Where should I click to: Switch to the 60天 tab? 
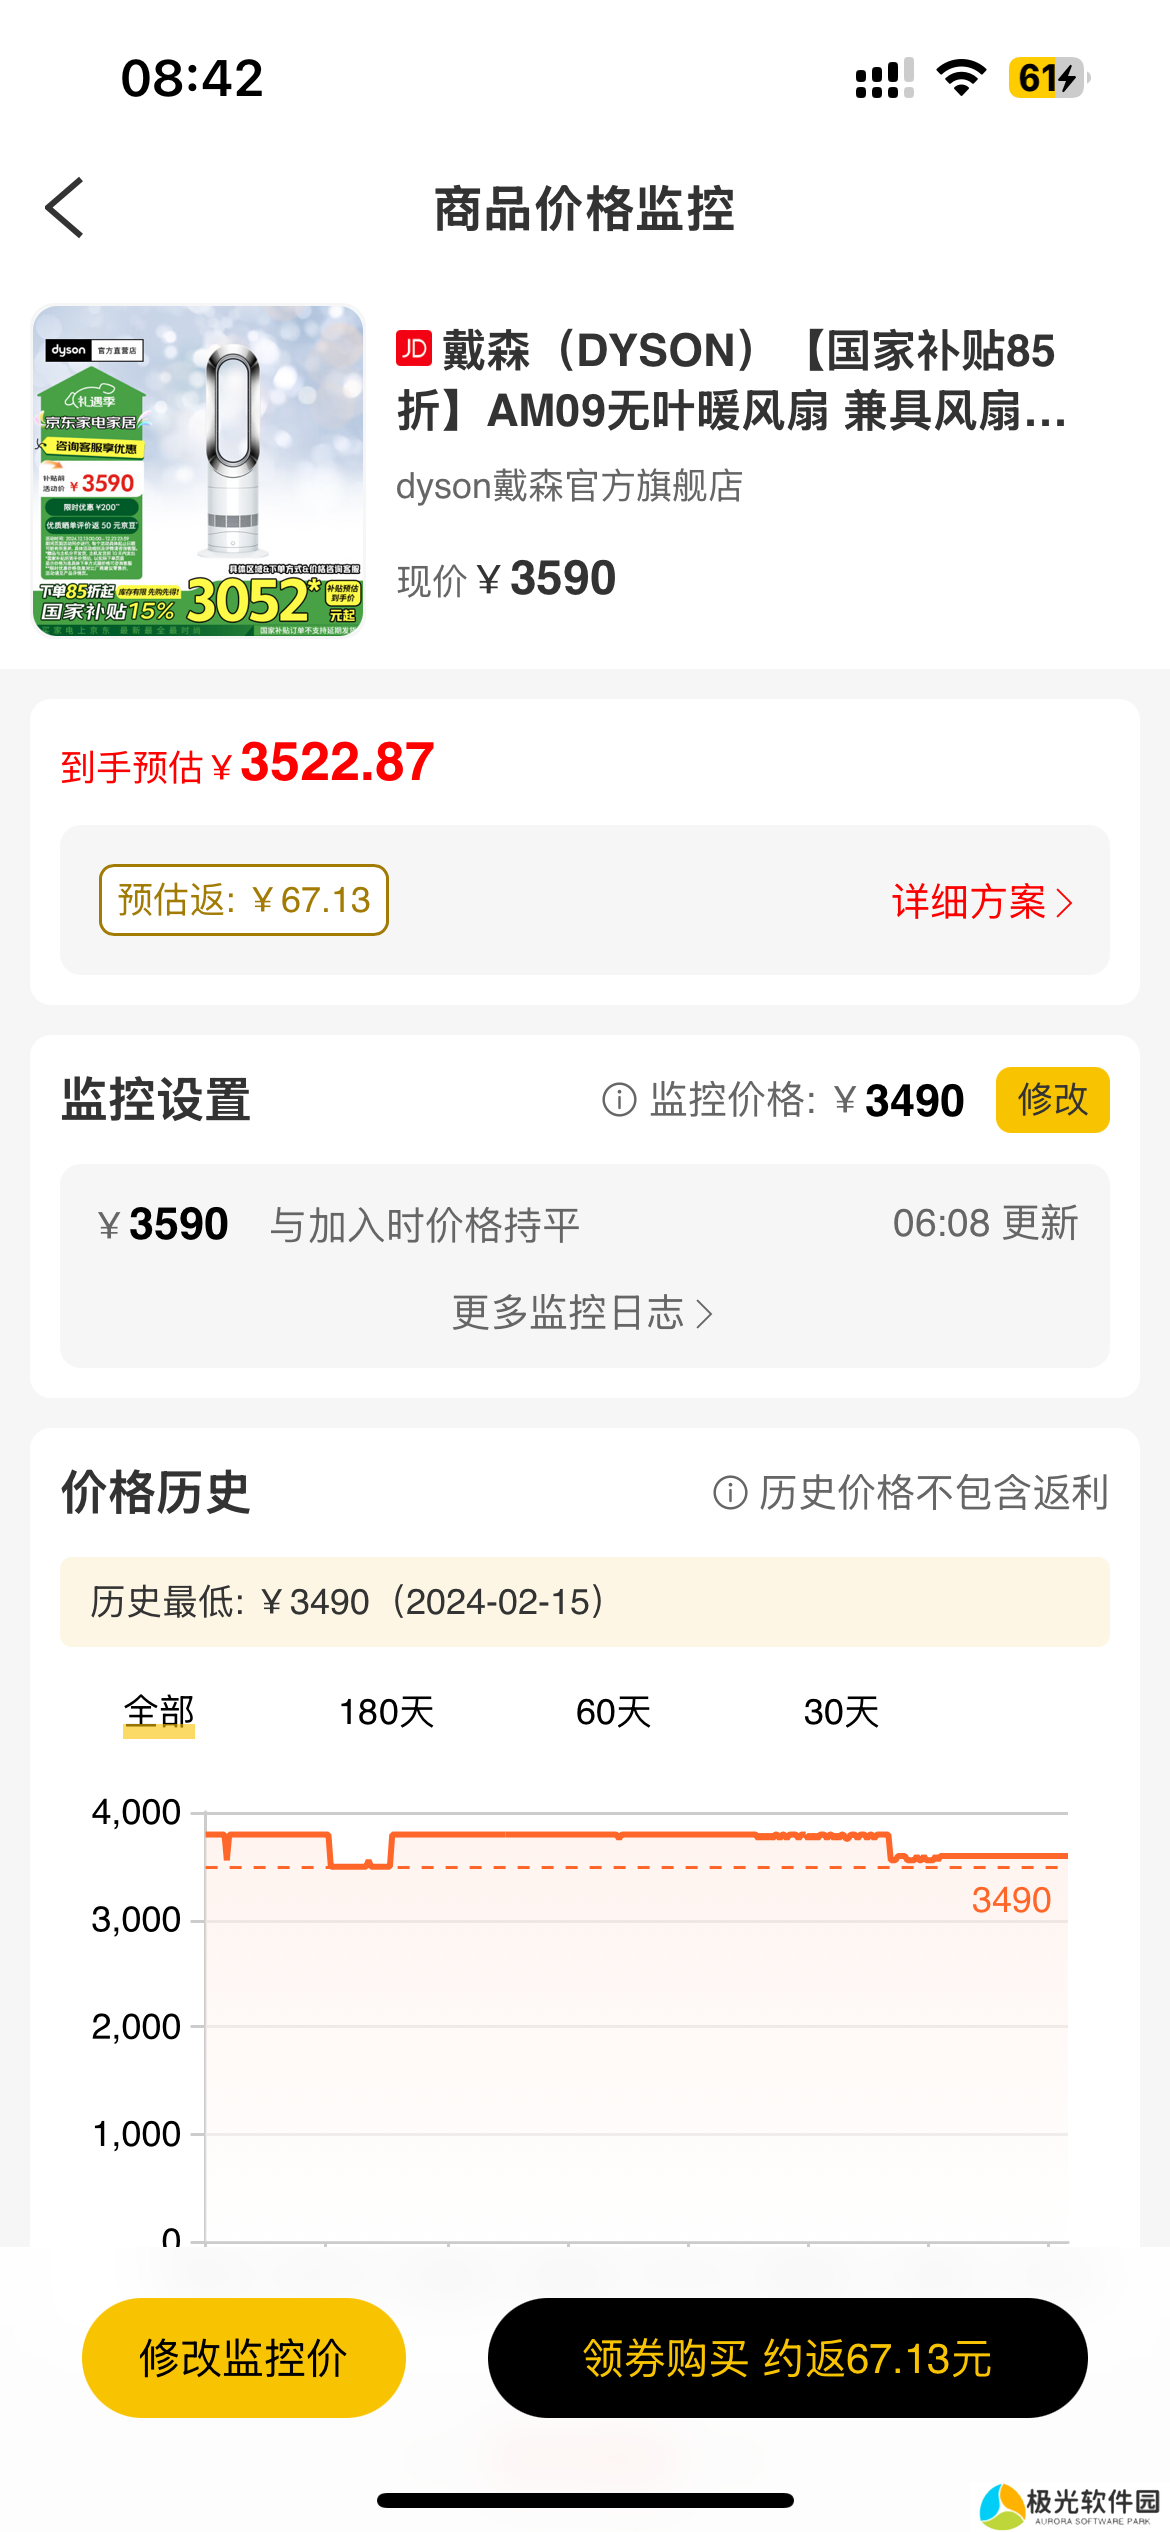613,1712
